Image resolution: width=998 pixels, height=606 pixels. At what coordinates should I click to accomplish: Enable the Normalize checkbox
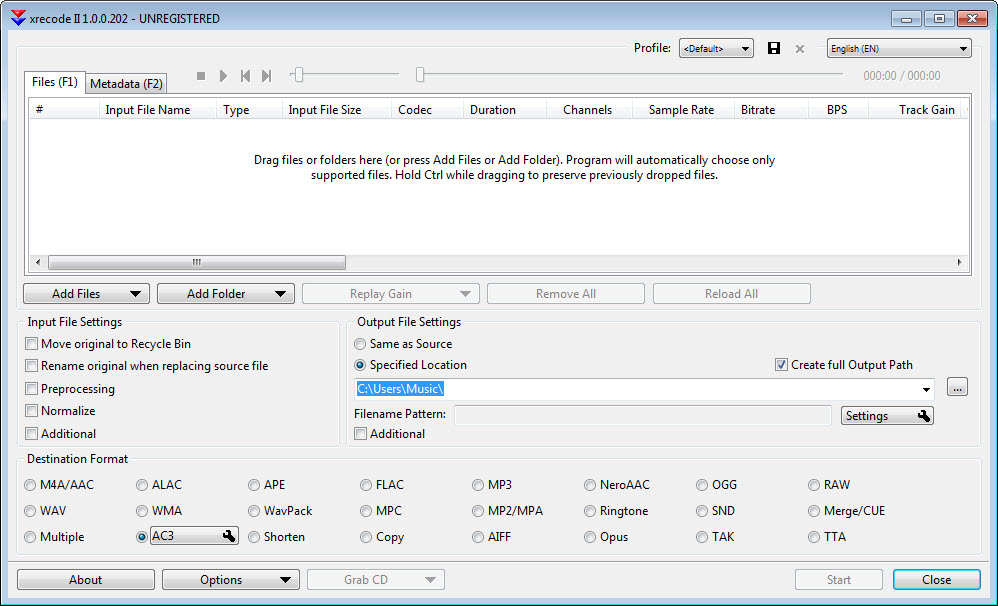coord(31,411)
